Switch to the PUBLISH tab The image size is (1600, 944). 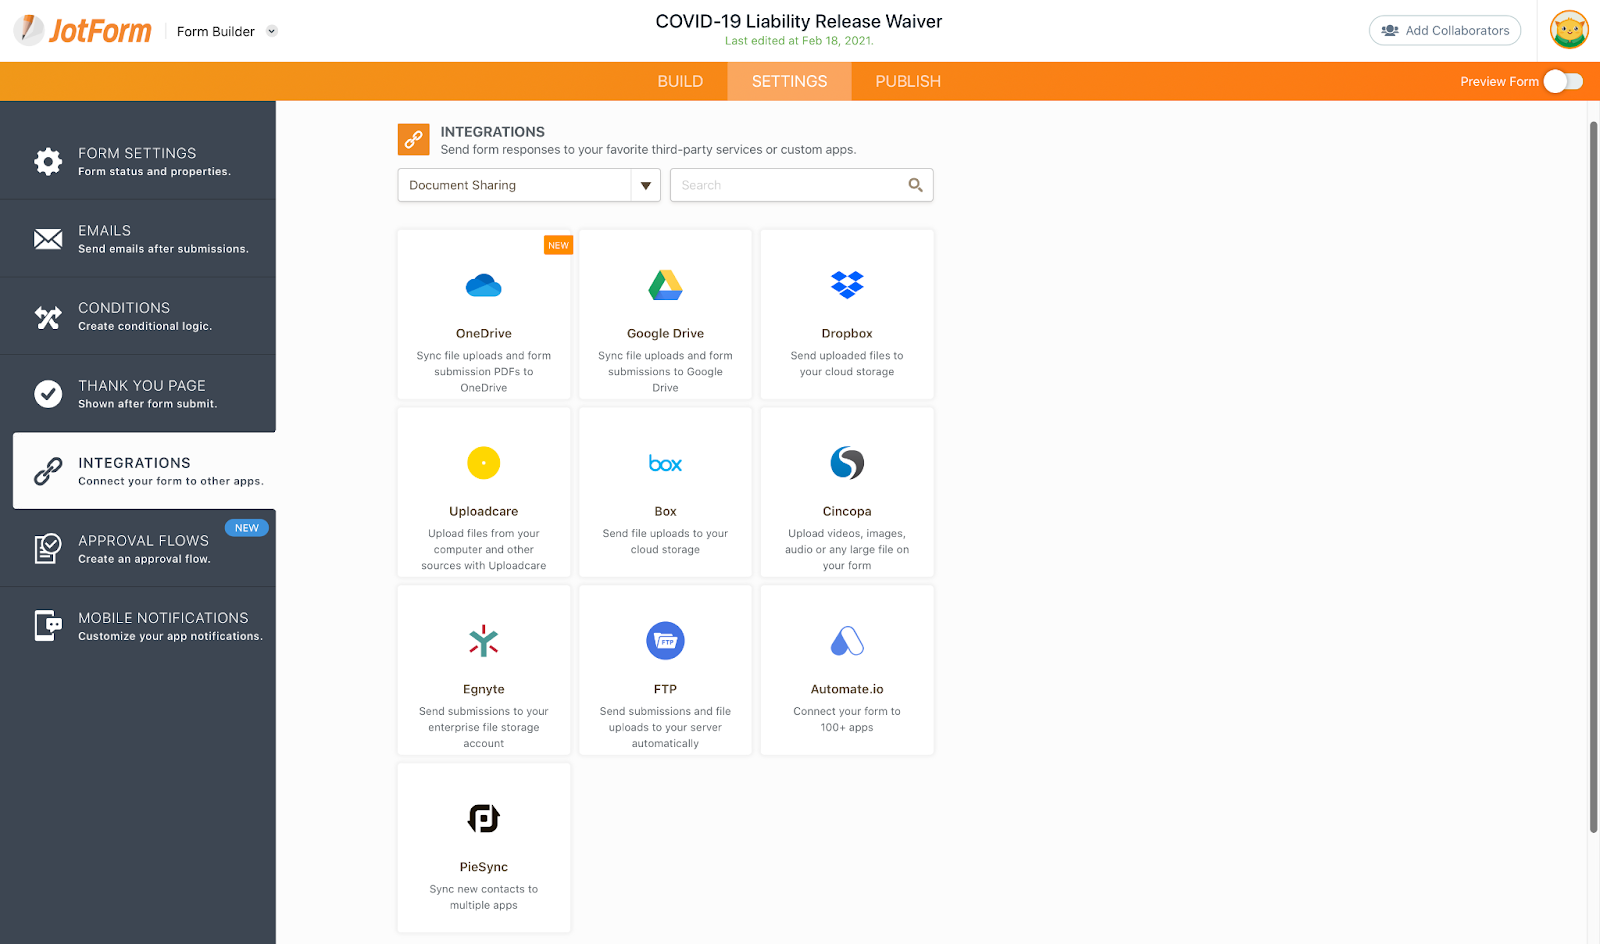click(x=908, y=81)
